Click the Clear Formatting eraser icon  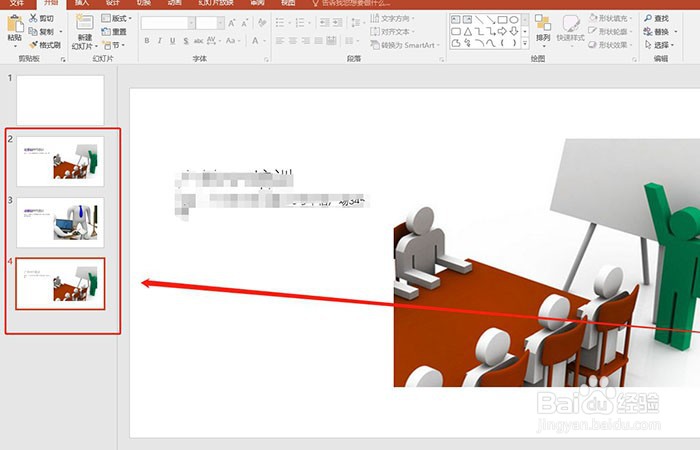coord(262,23)
